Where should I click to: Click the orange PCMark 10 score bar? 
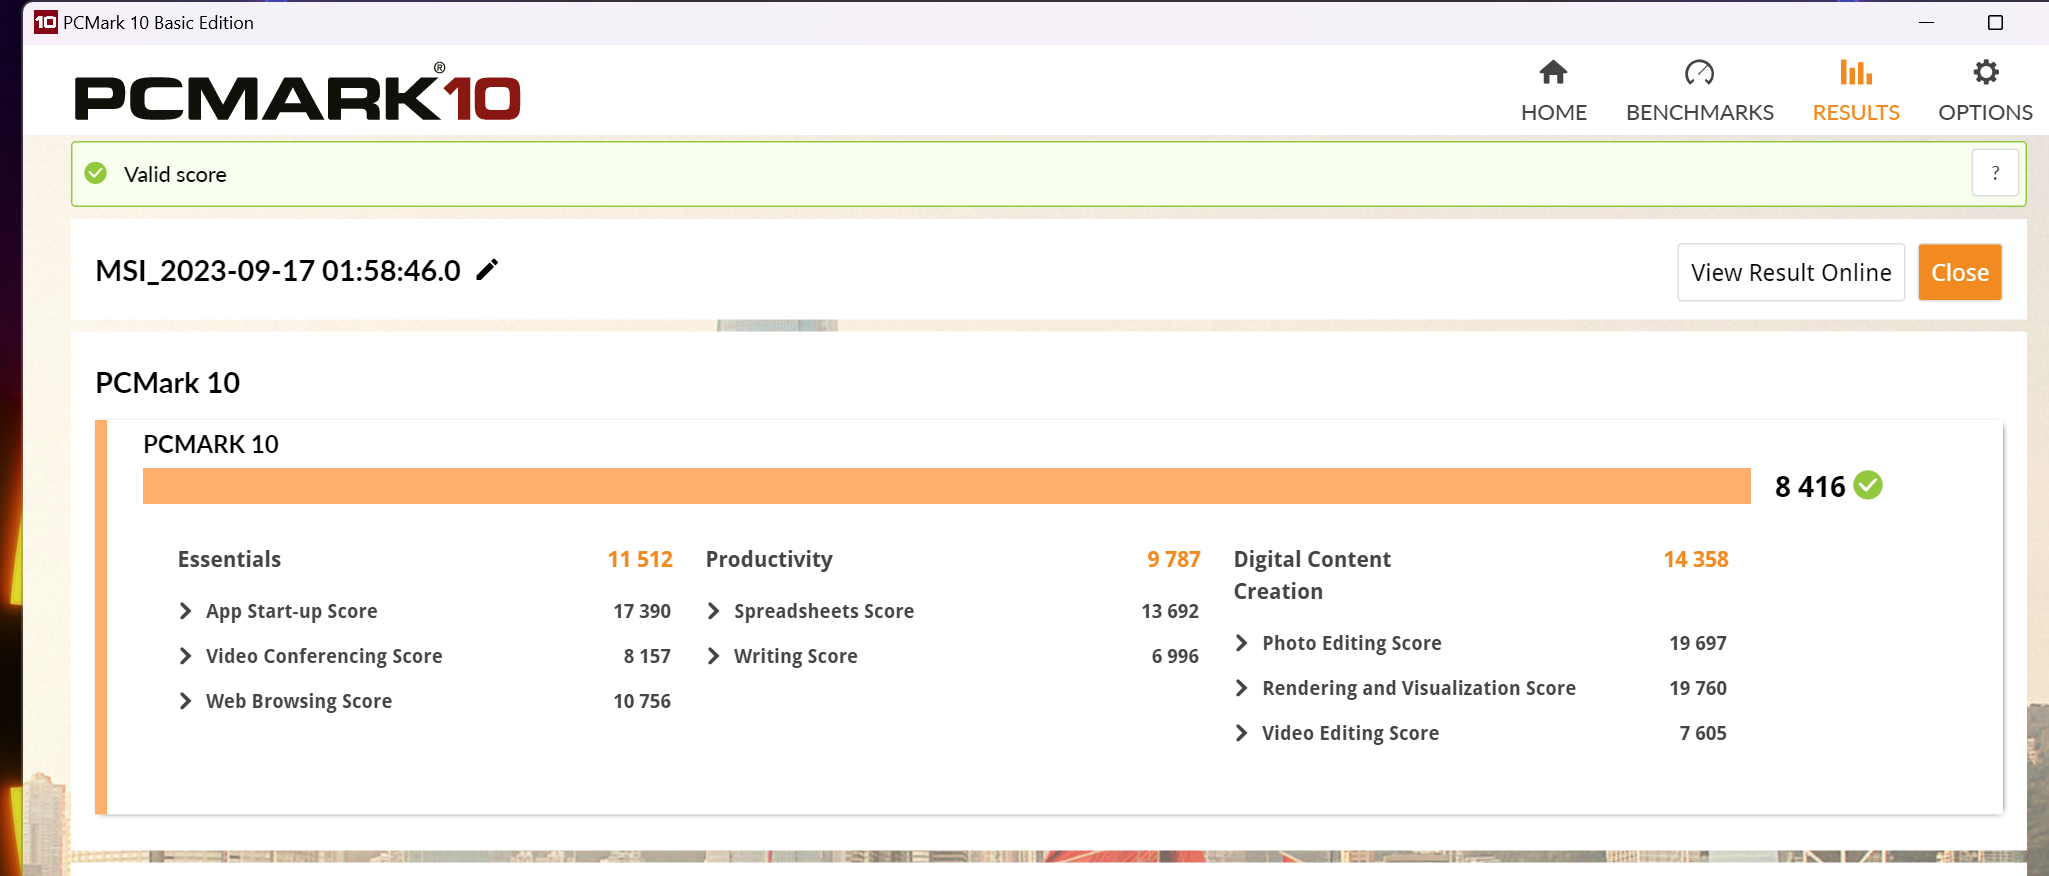click(946, 486)
